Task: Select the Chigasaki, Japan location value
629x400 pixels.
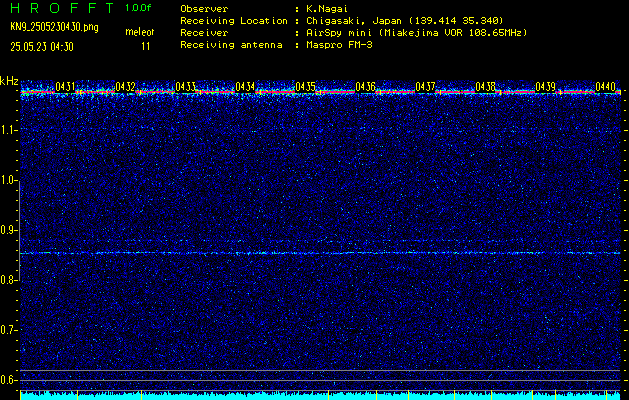Action: (x=405, y=21)
